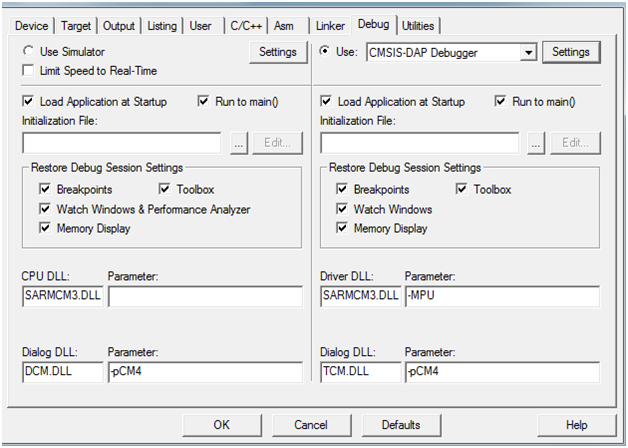
Task: Open the Utilities tab
Action: [418, 25]
